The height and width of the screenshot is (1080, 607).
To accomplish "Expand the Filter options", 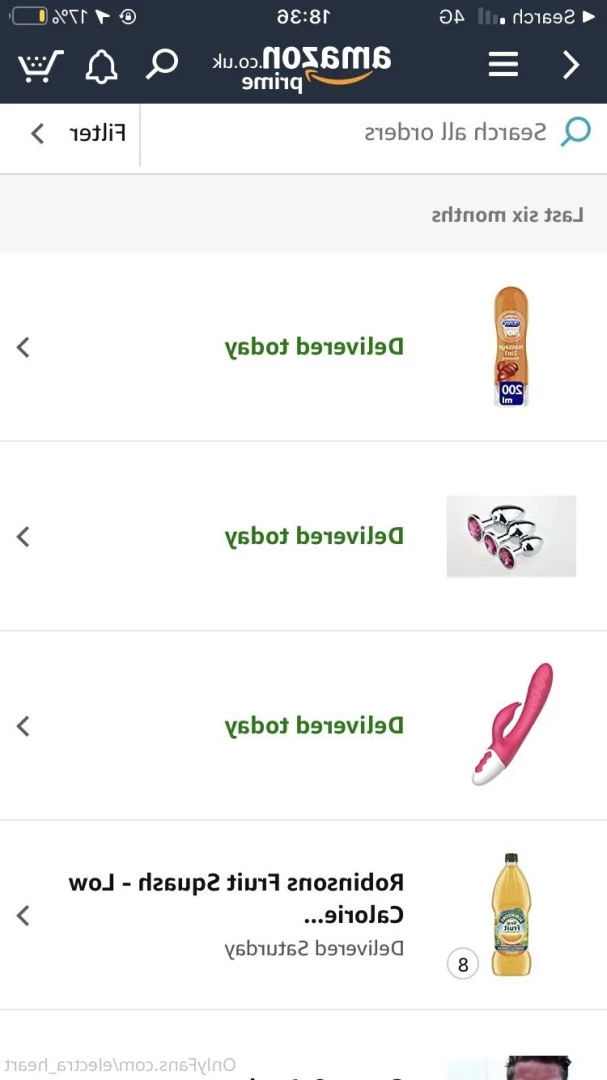I will (78, 133).
